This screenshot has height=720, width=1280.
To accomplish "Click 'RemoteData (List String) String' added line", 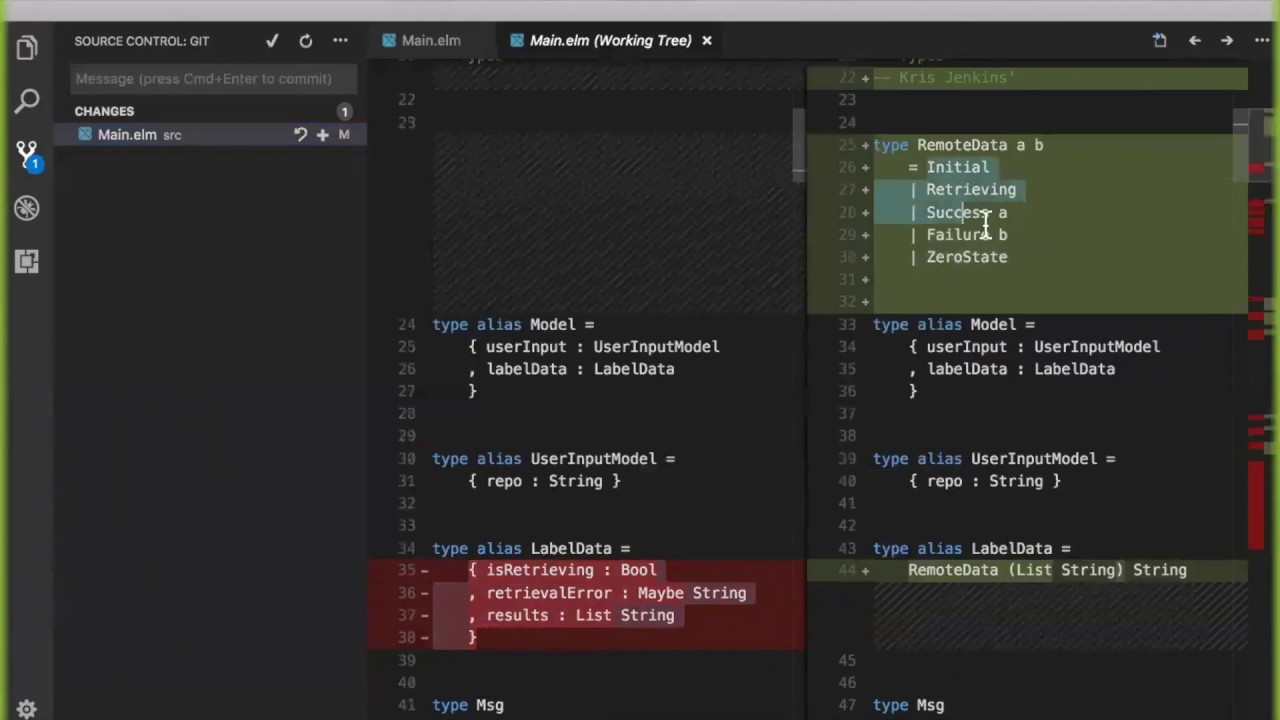I will coord(1047,570).
